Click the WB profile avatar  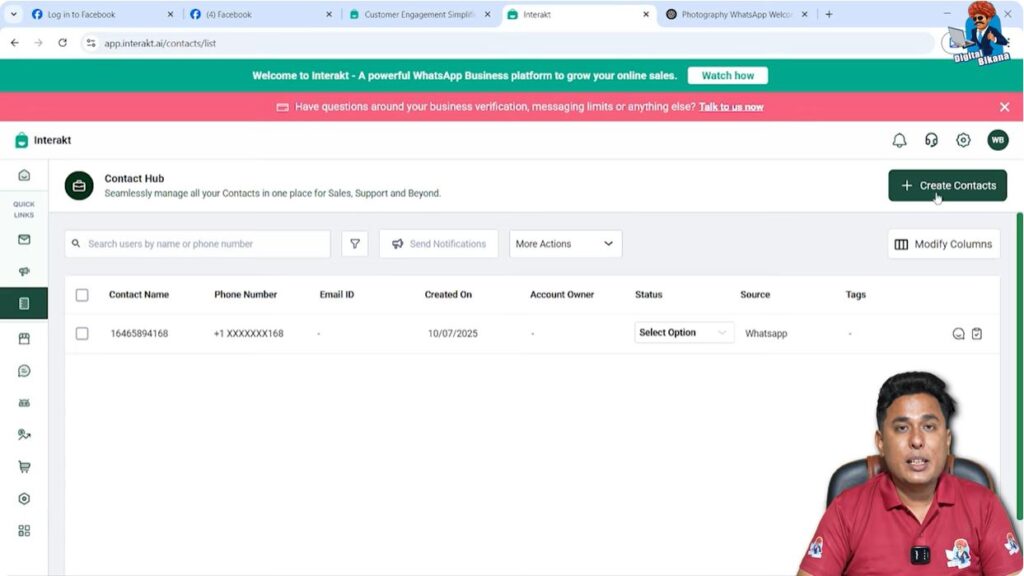[997, 140]
